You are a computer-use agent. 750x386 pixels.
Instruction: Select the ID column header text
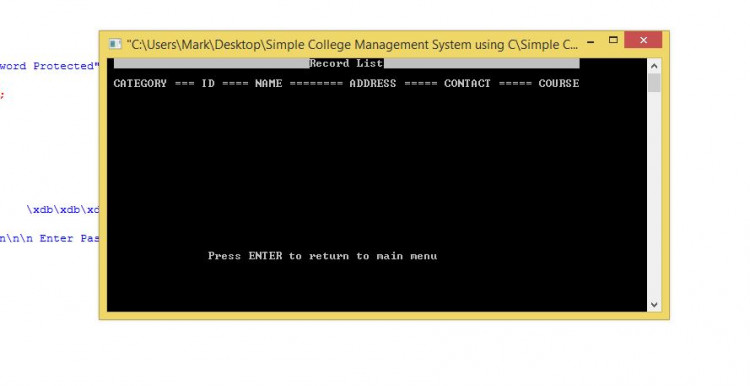pyautogui.click(x=208, y=83)
